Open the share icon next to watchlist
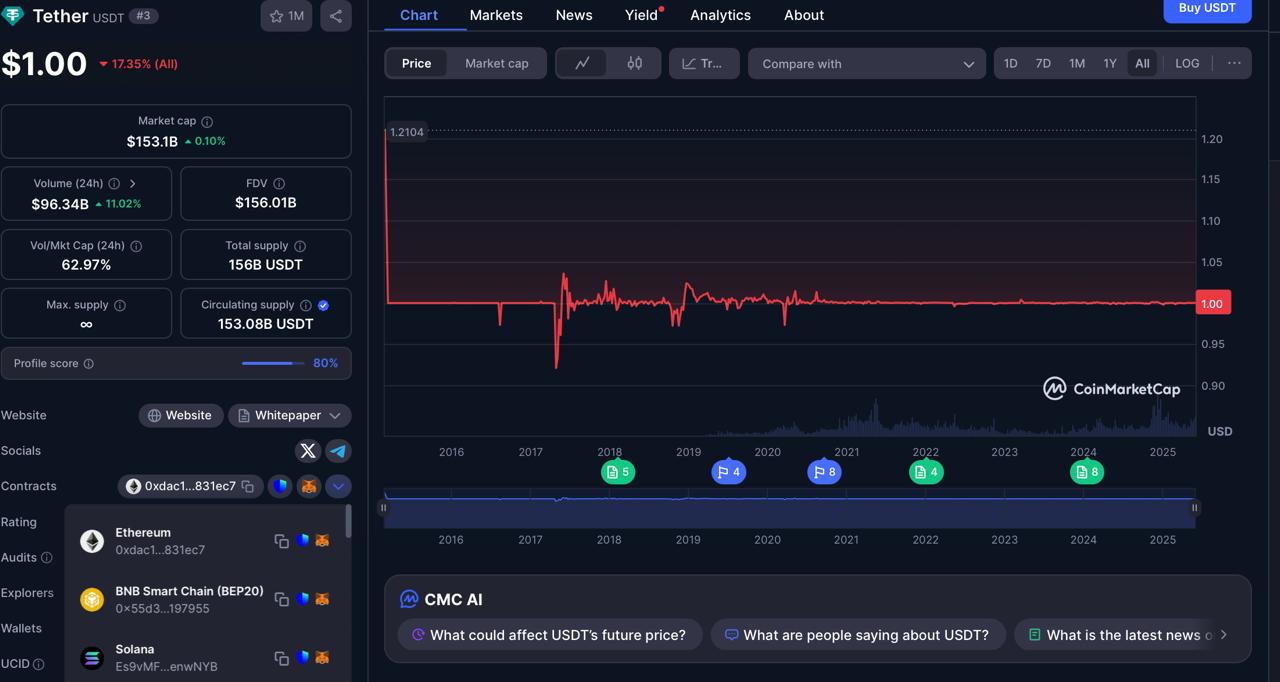The height and width of the screenshot is (682, 1280). click(x=336, y=16)
